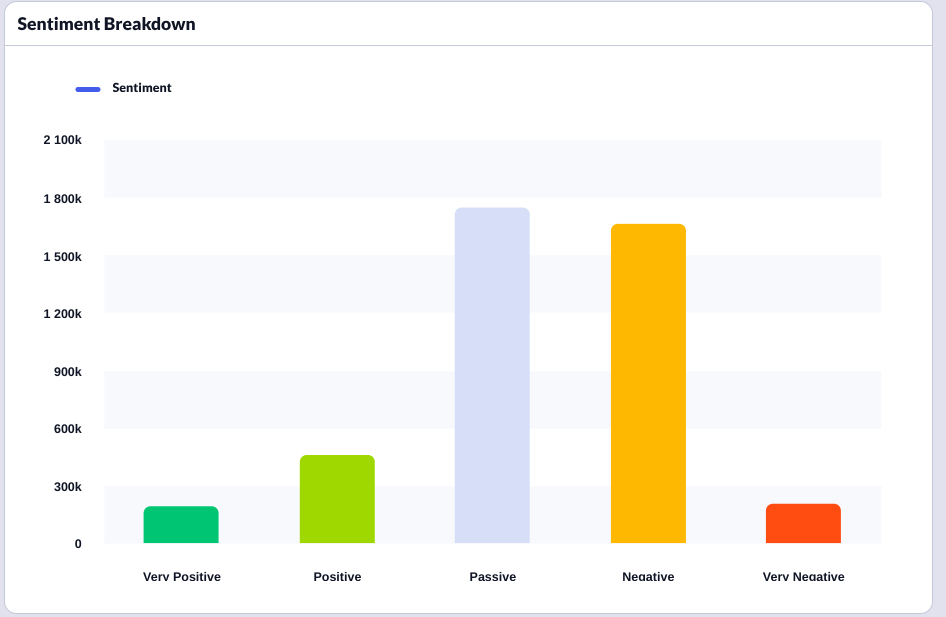Click the 900k y-axis tick label

point(65,372)
